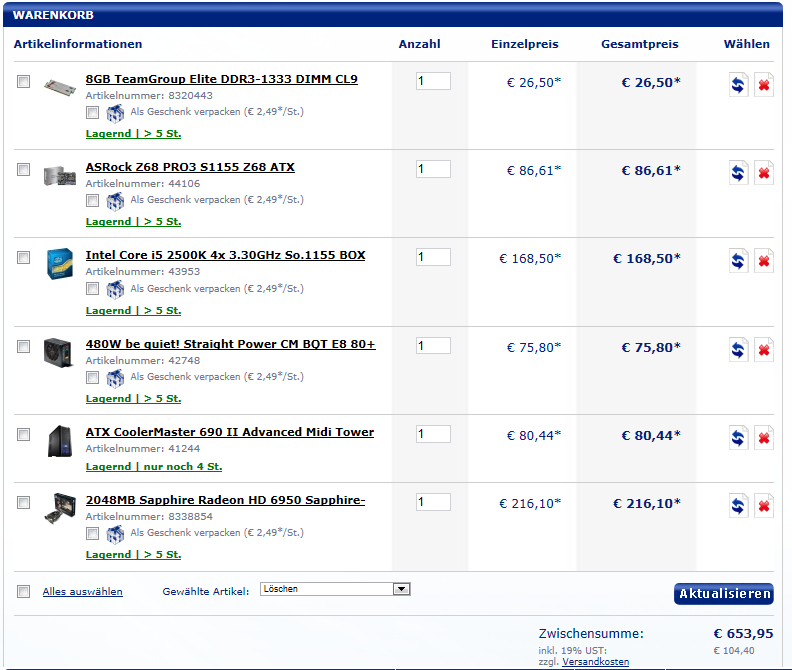The image size is (792, 670).
Task: Open the Gewählte Artikel Löschen dropdown
Action: pos(335,589)
